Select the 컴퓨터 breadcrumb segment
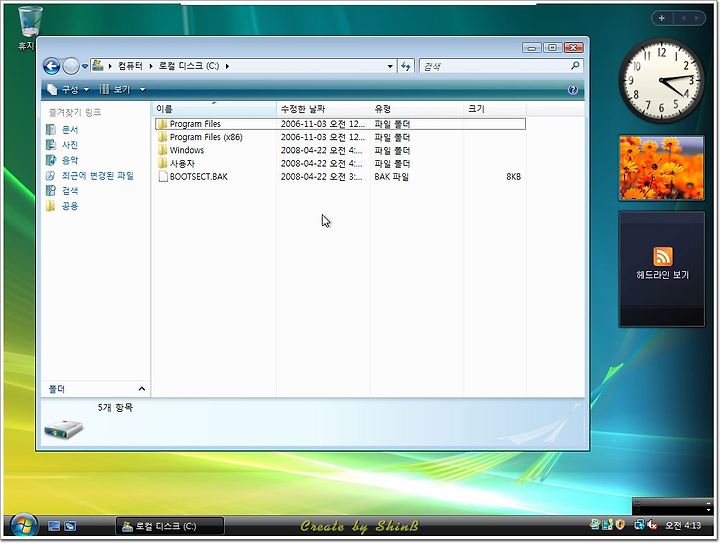This screenshot has width=720, height=543. click(x=130, y=66)
